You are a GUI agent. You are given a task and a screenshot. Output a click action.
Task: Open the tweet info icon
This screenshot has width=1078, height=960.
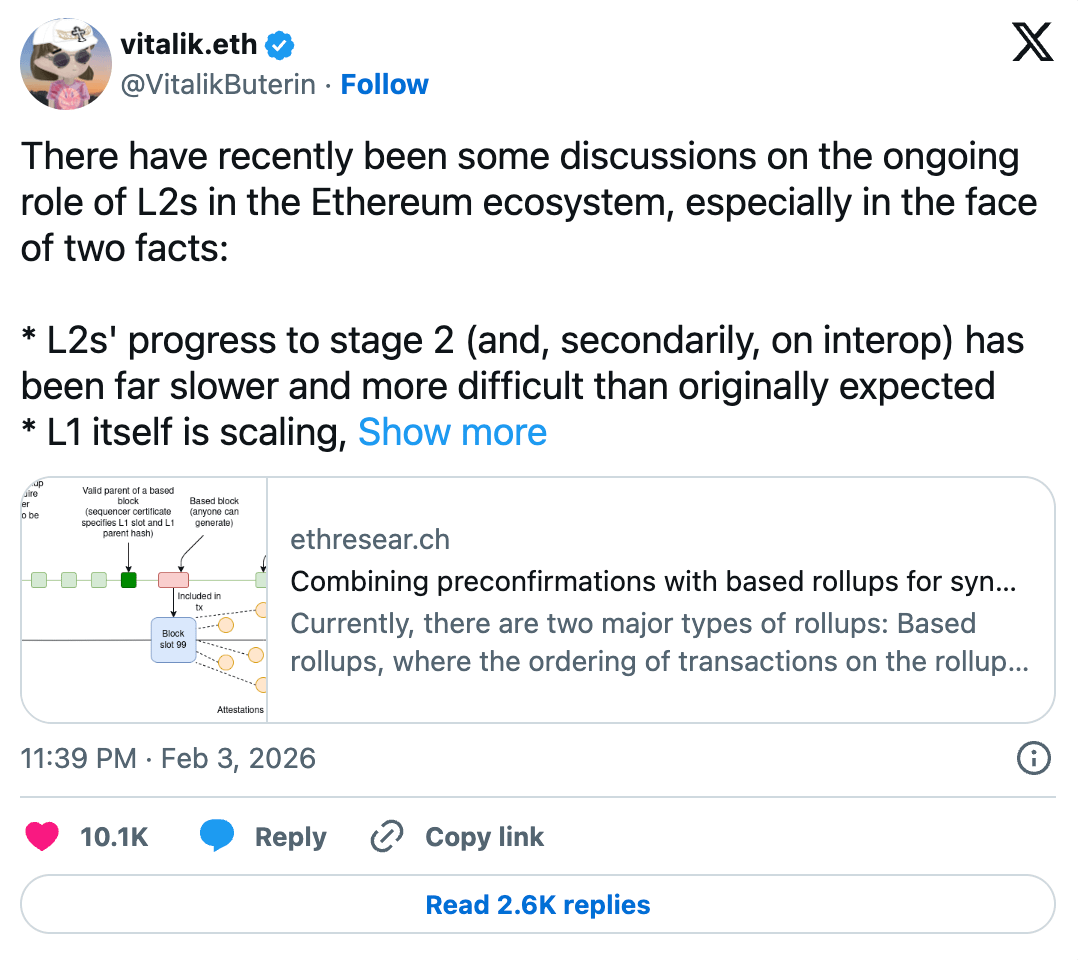(x=1033, y=759)
